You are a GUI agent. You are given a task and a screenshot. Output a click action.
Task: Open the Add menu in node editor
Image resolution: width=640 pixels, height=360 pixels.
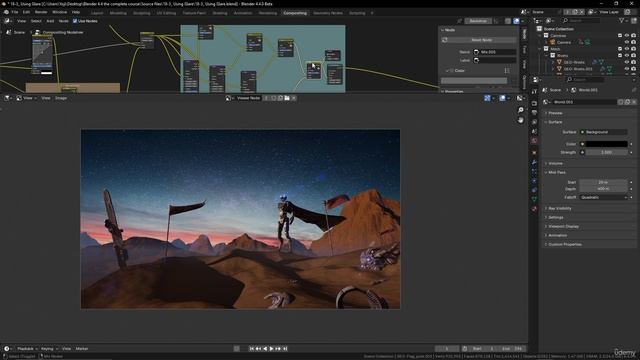50,21
